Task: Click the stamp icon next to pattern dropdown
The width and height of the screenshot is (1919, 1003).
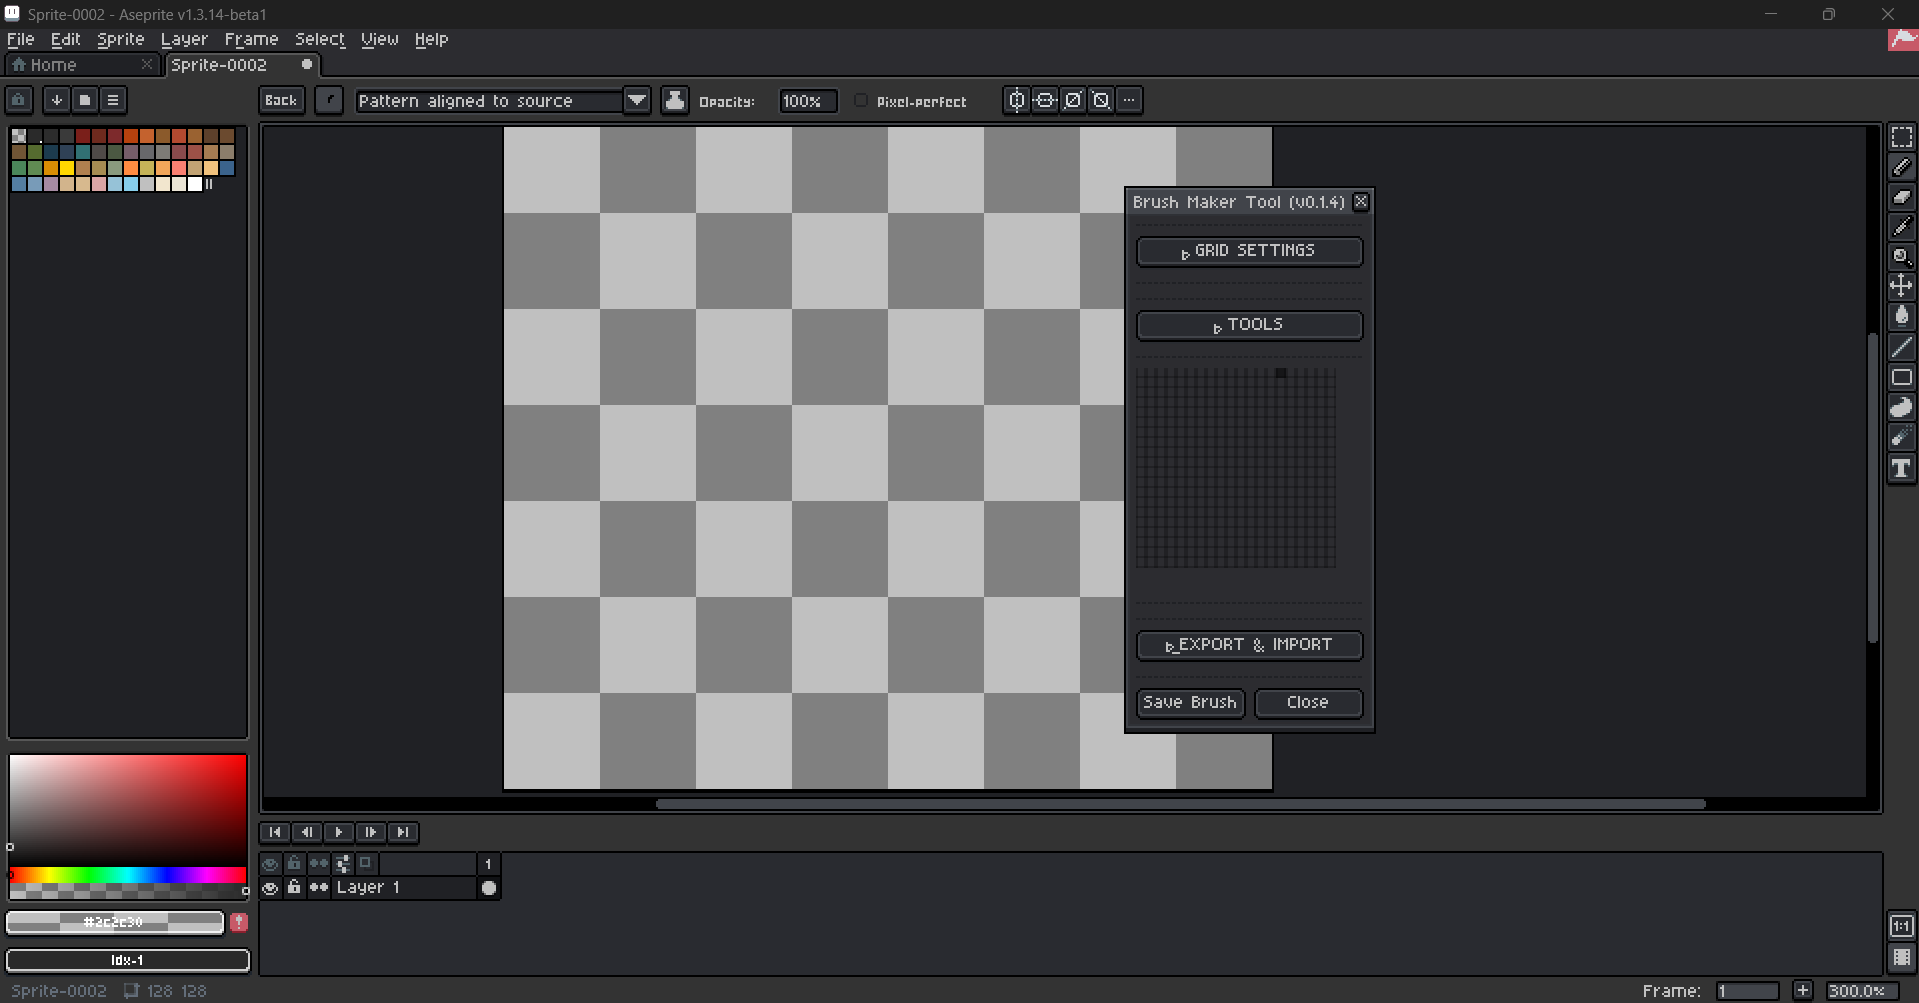Action: 675,100
